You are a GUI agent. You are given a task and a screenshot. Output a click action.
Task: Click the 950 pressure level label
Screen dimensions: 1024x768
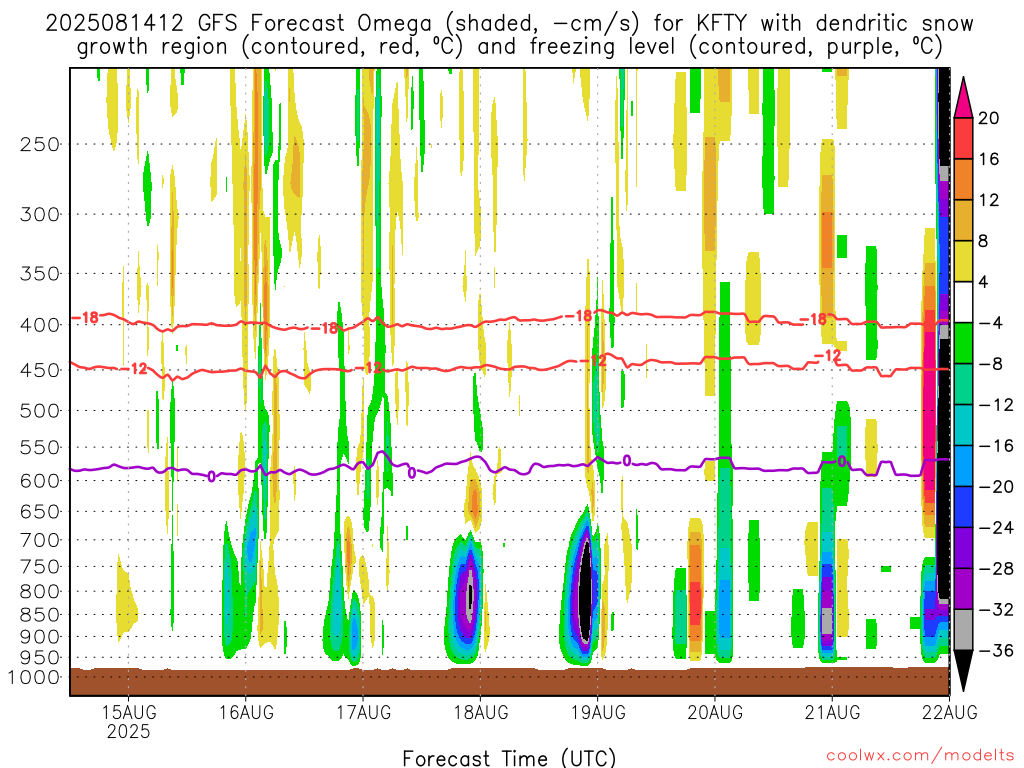(40, 658)
